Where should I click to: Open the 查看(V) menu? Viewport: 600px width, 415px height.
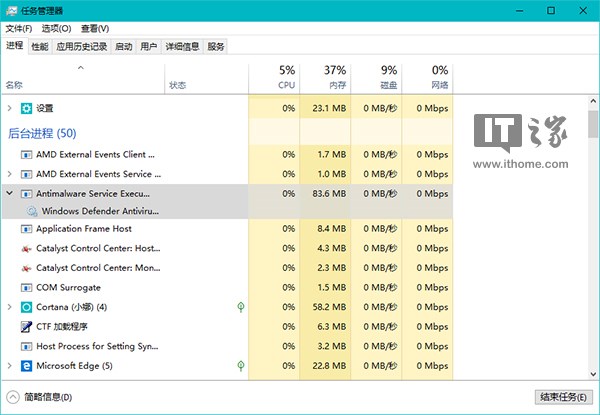pos(95,29)
